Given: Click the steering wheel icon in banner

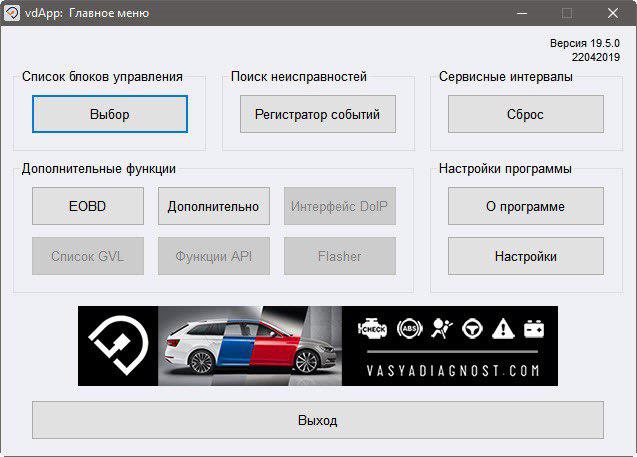Looking at the screenshot, I should pos(472,328).
